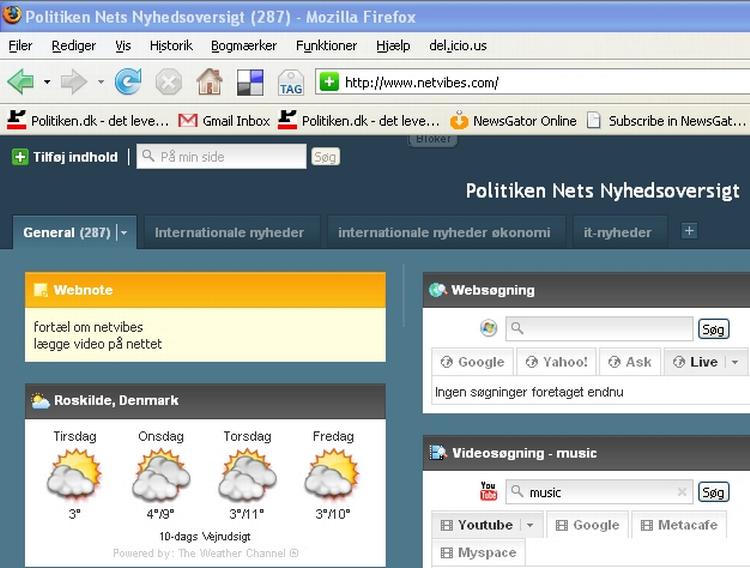Open the Bogmærker menu

coord(244,46)
